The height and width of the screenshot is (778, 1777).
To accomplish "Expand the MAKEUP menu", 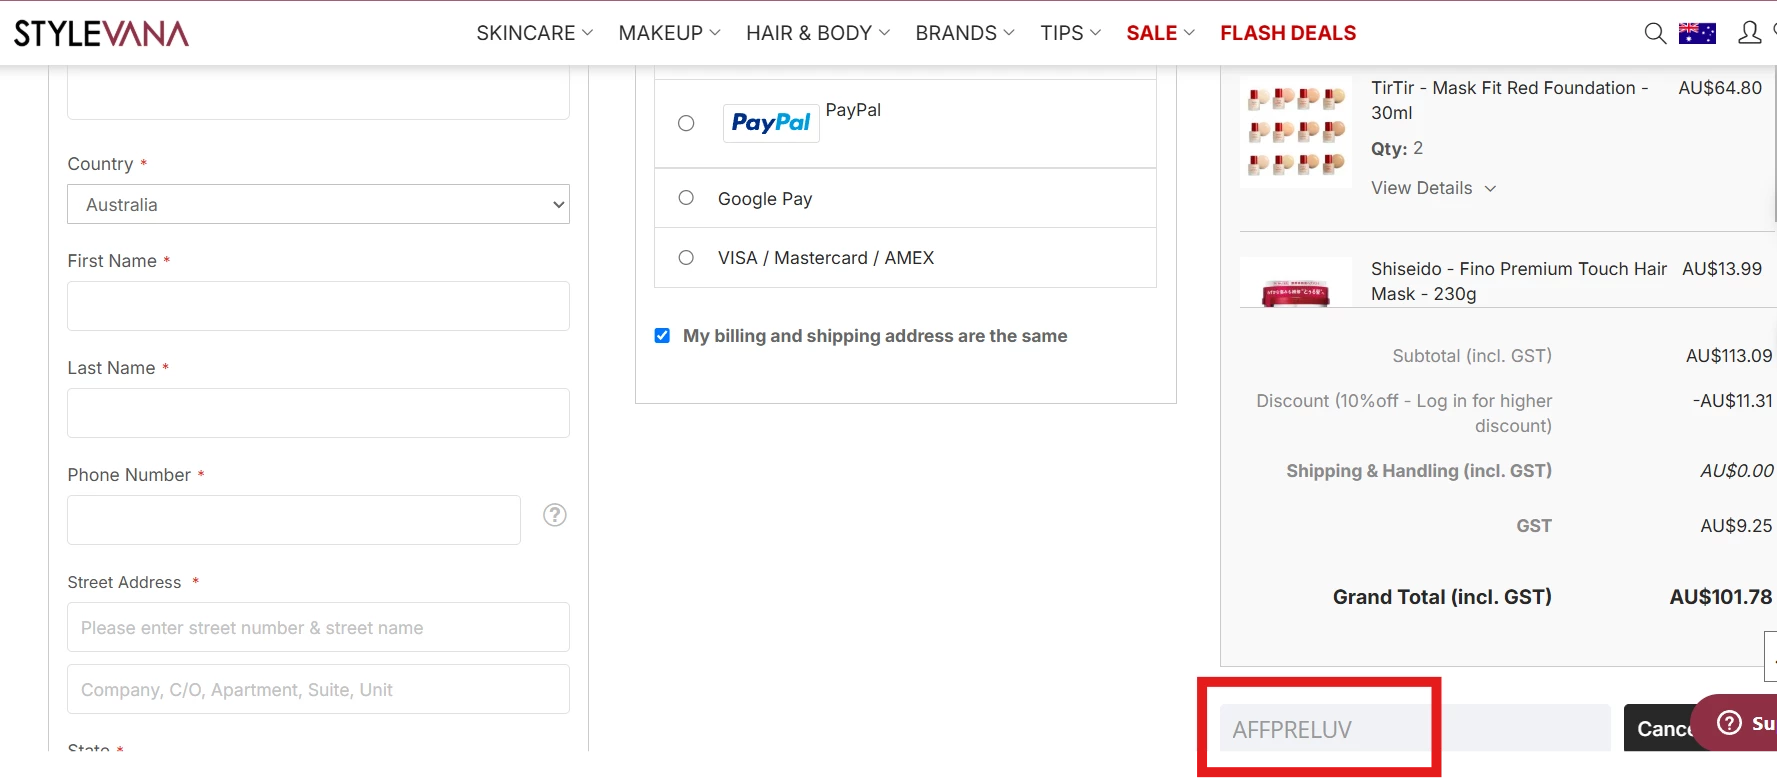I will click(669, 33).
